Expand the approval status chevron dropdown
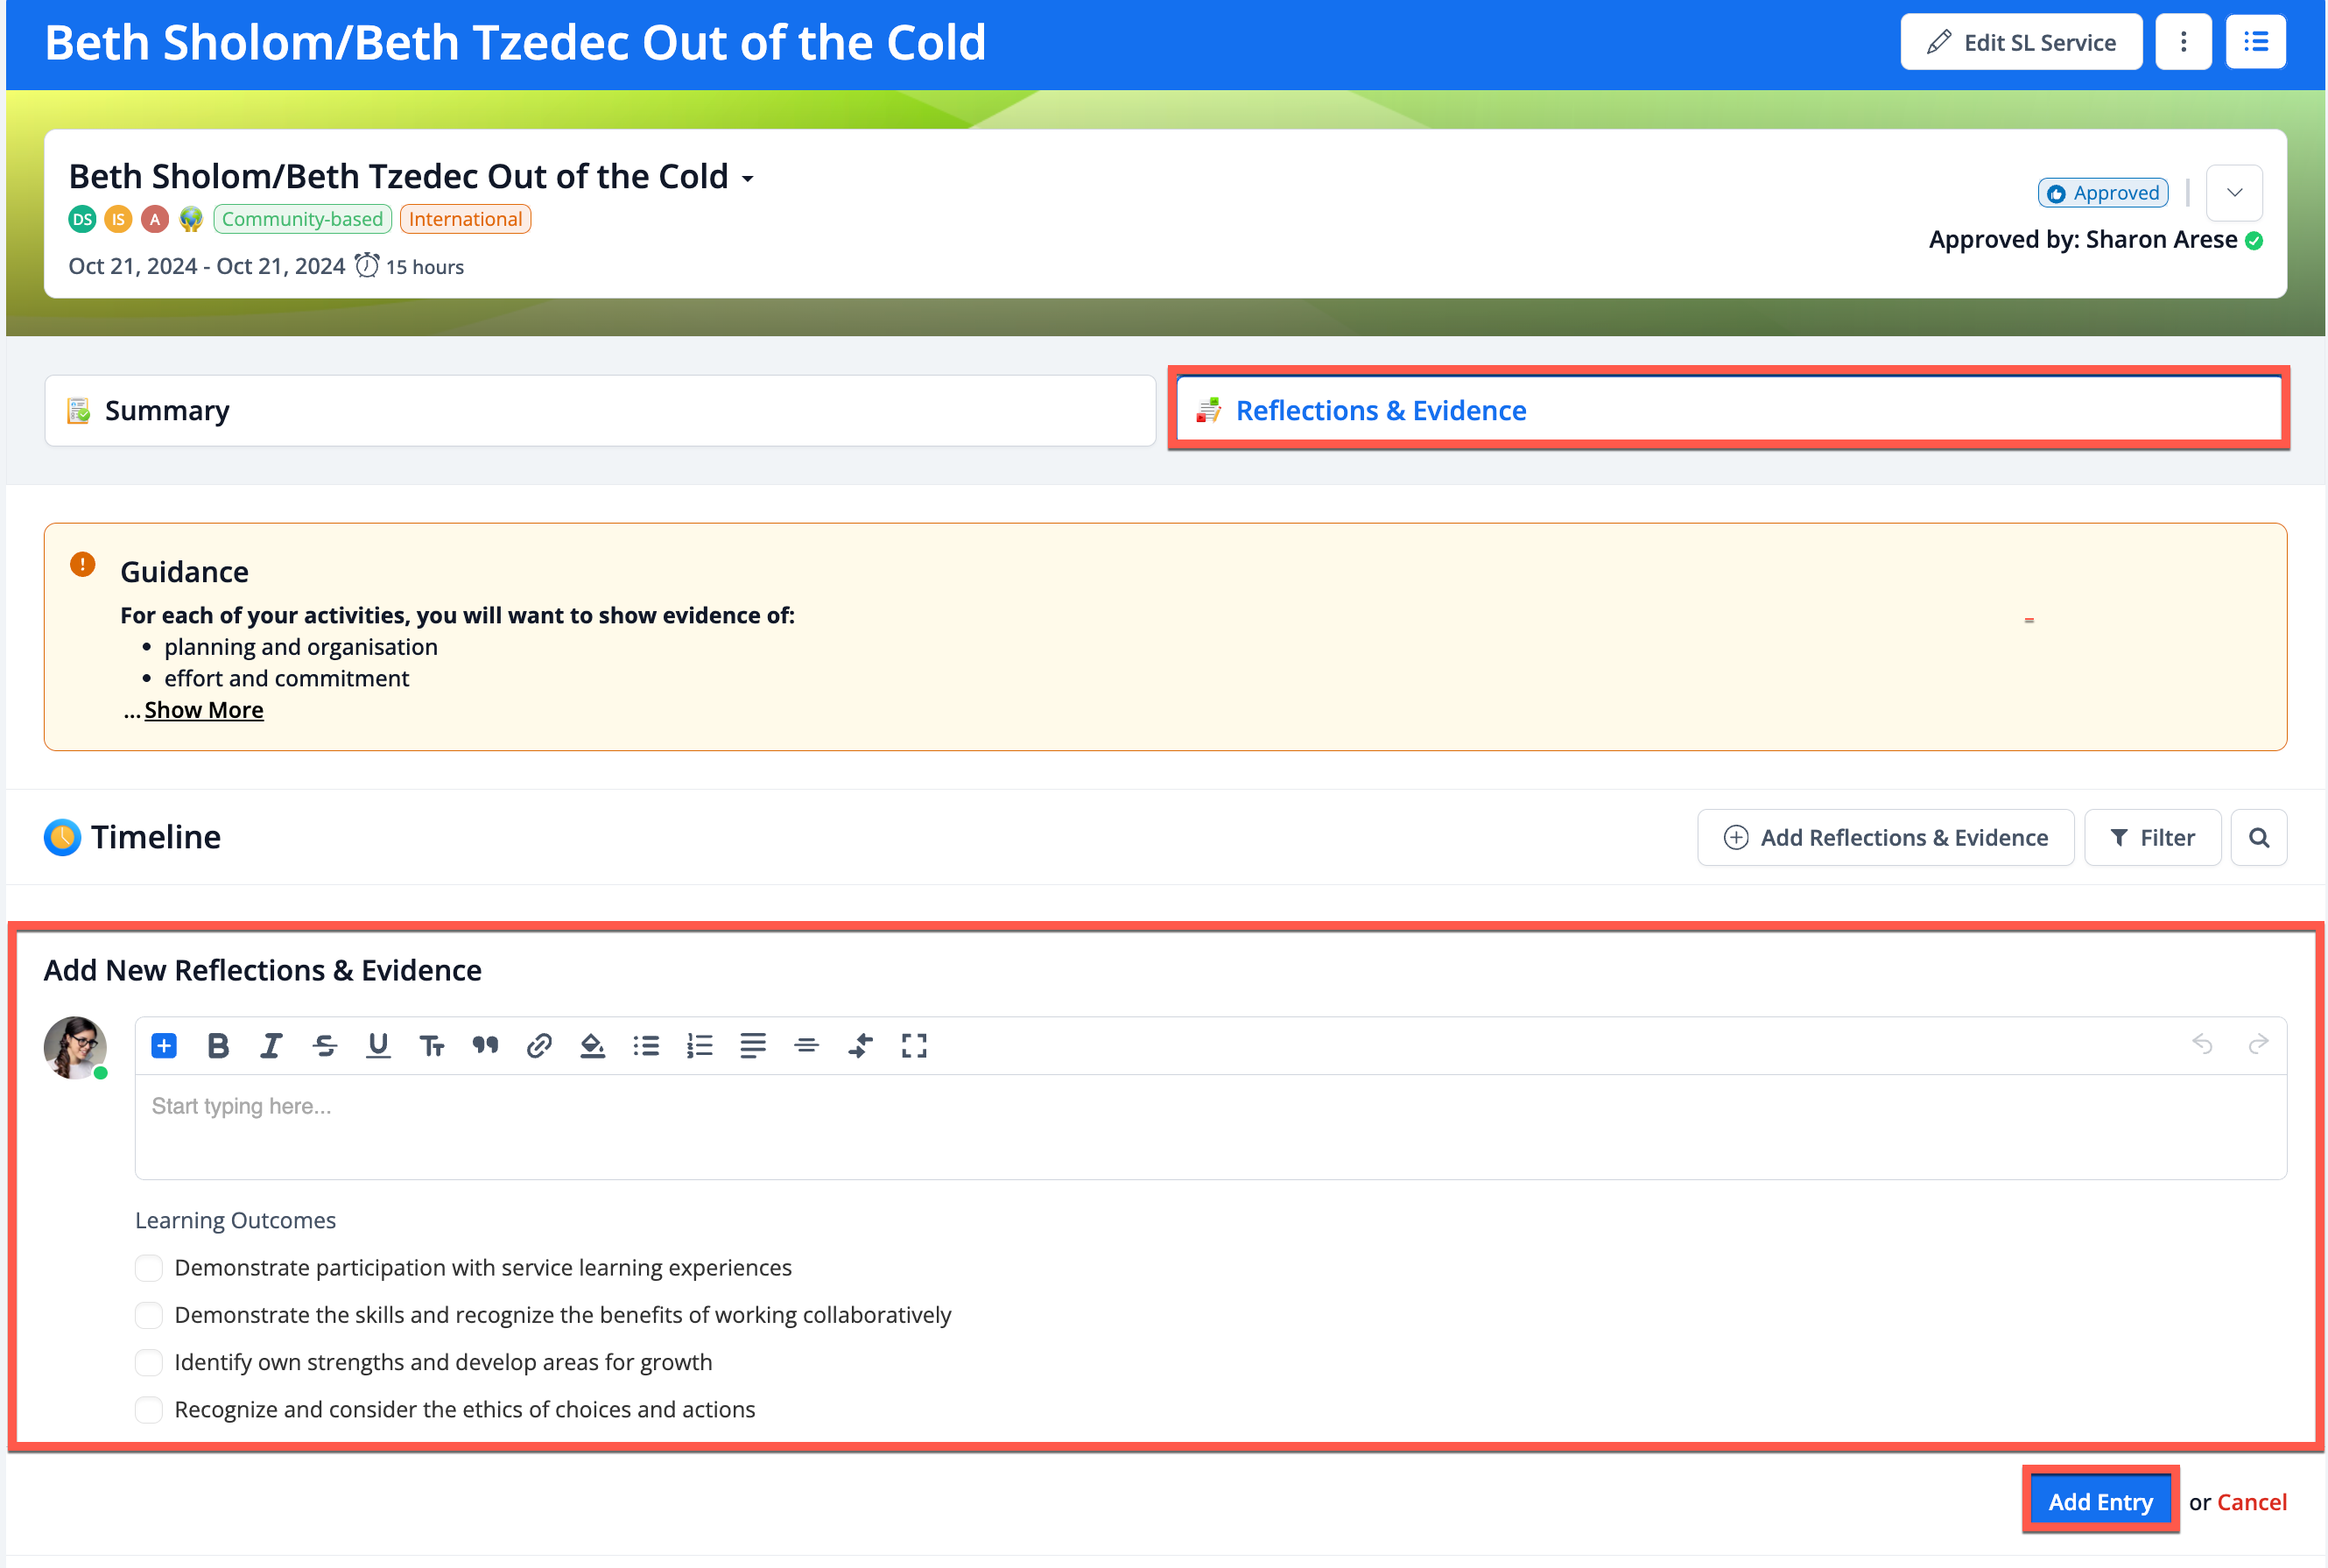This screenshot has width=2328, height=1568. [2234, 193]
